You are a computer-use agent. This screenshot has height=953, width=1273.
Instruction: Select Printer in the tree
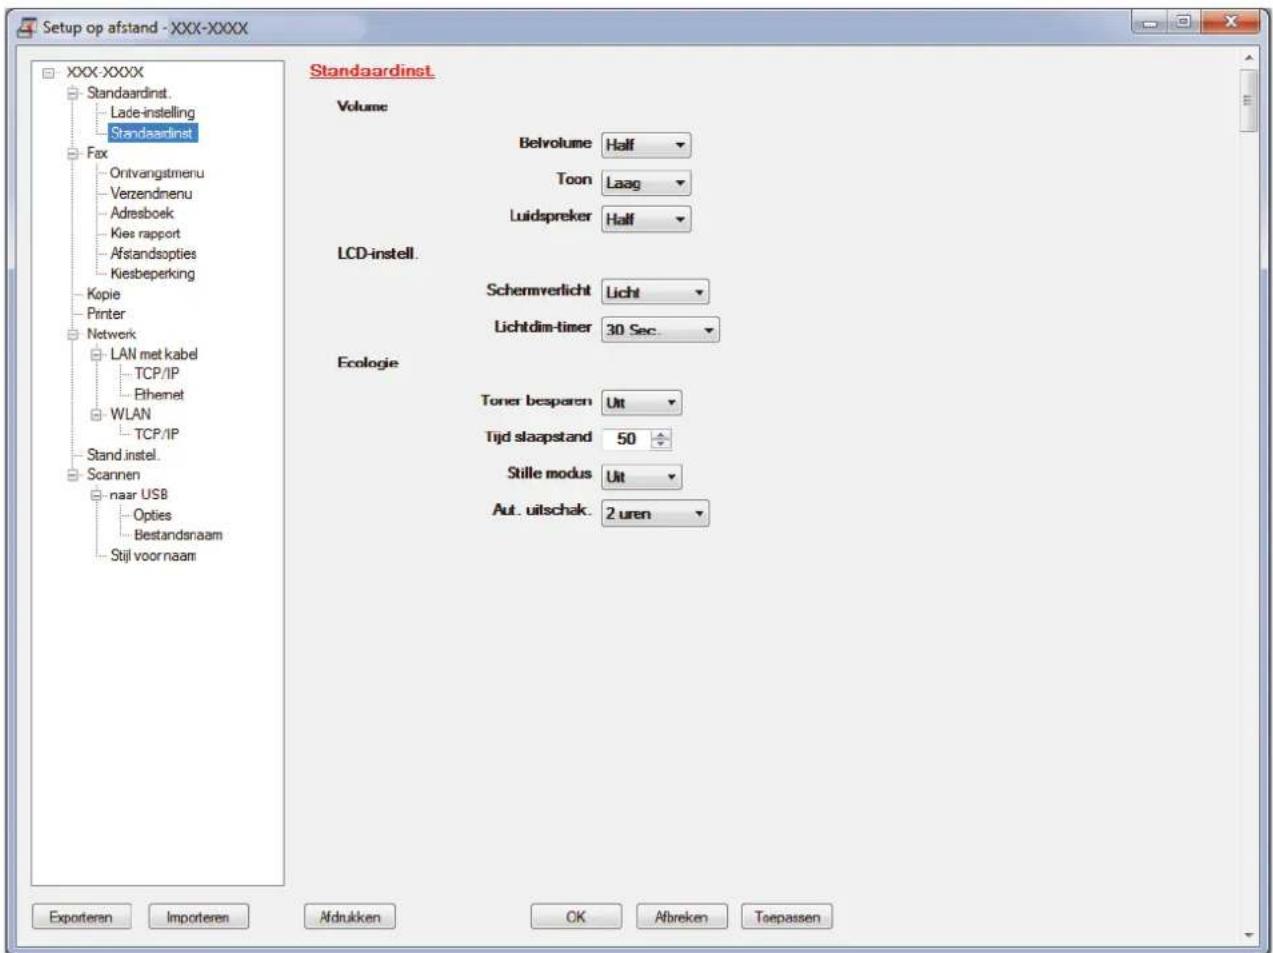[x=106, y=313]
